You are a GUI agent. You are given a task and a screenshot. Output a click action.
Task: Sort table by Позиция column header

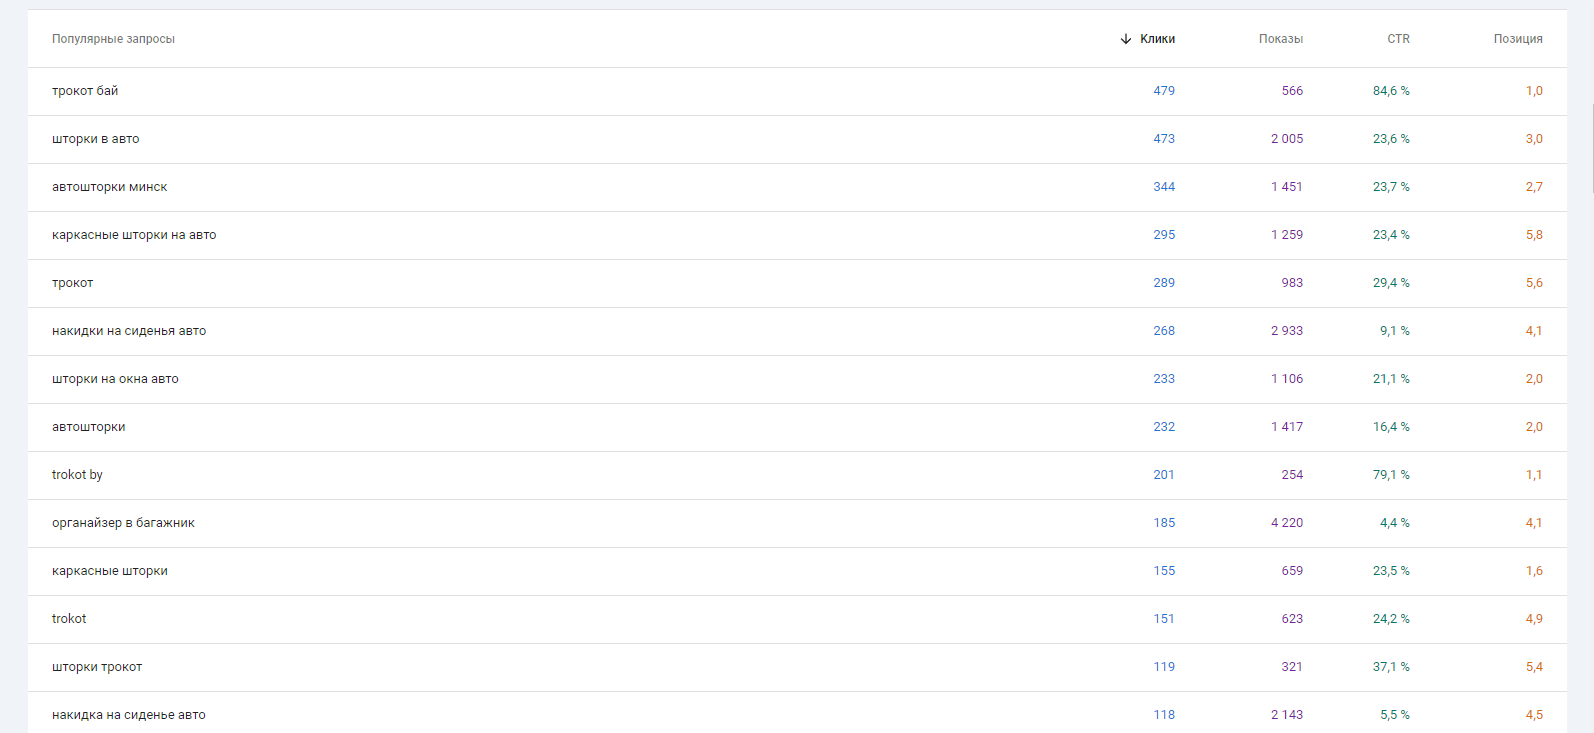(1517, 39)
